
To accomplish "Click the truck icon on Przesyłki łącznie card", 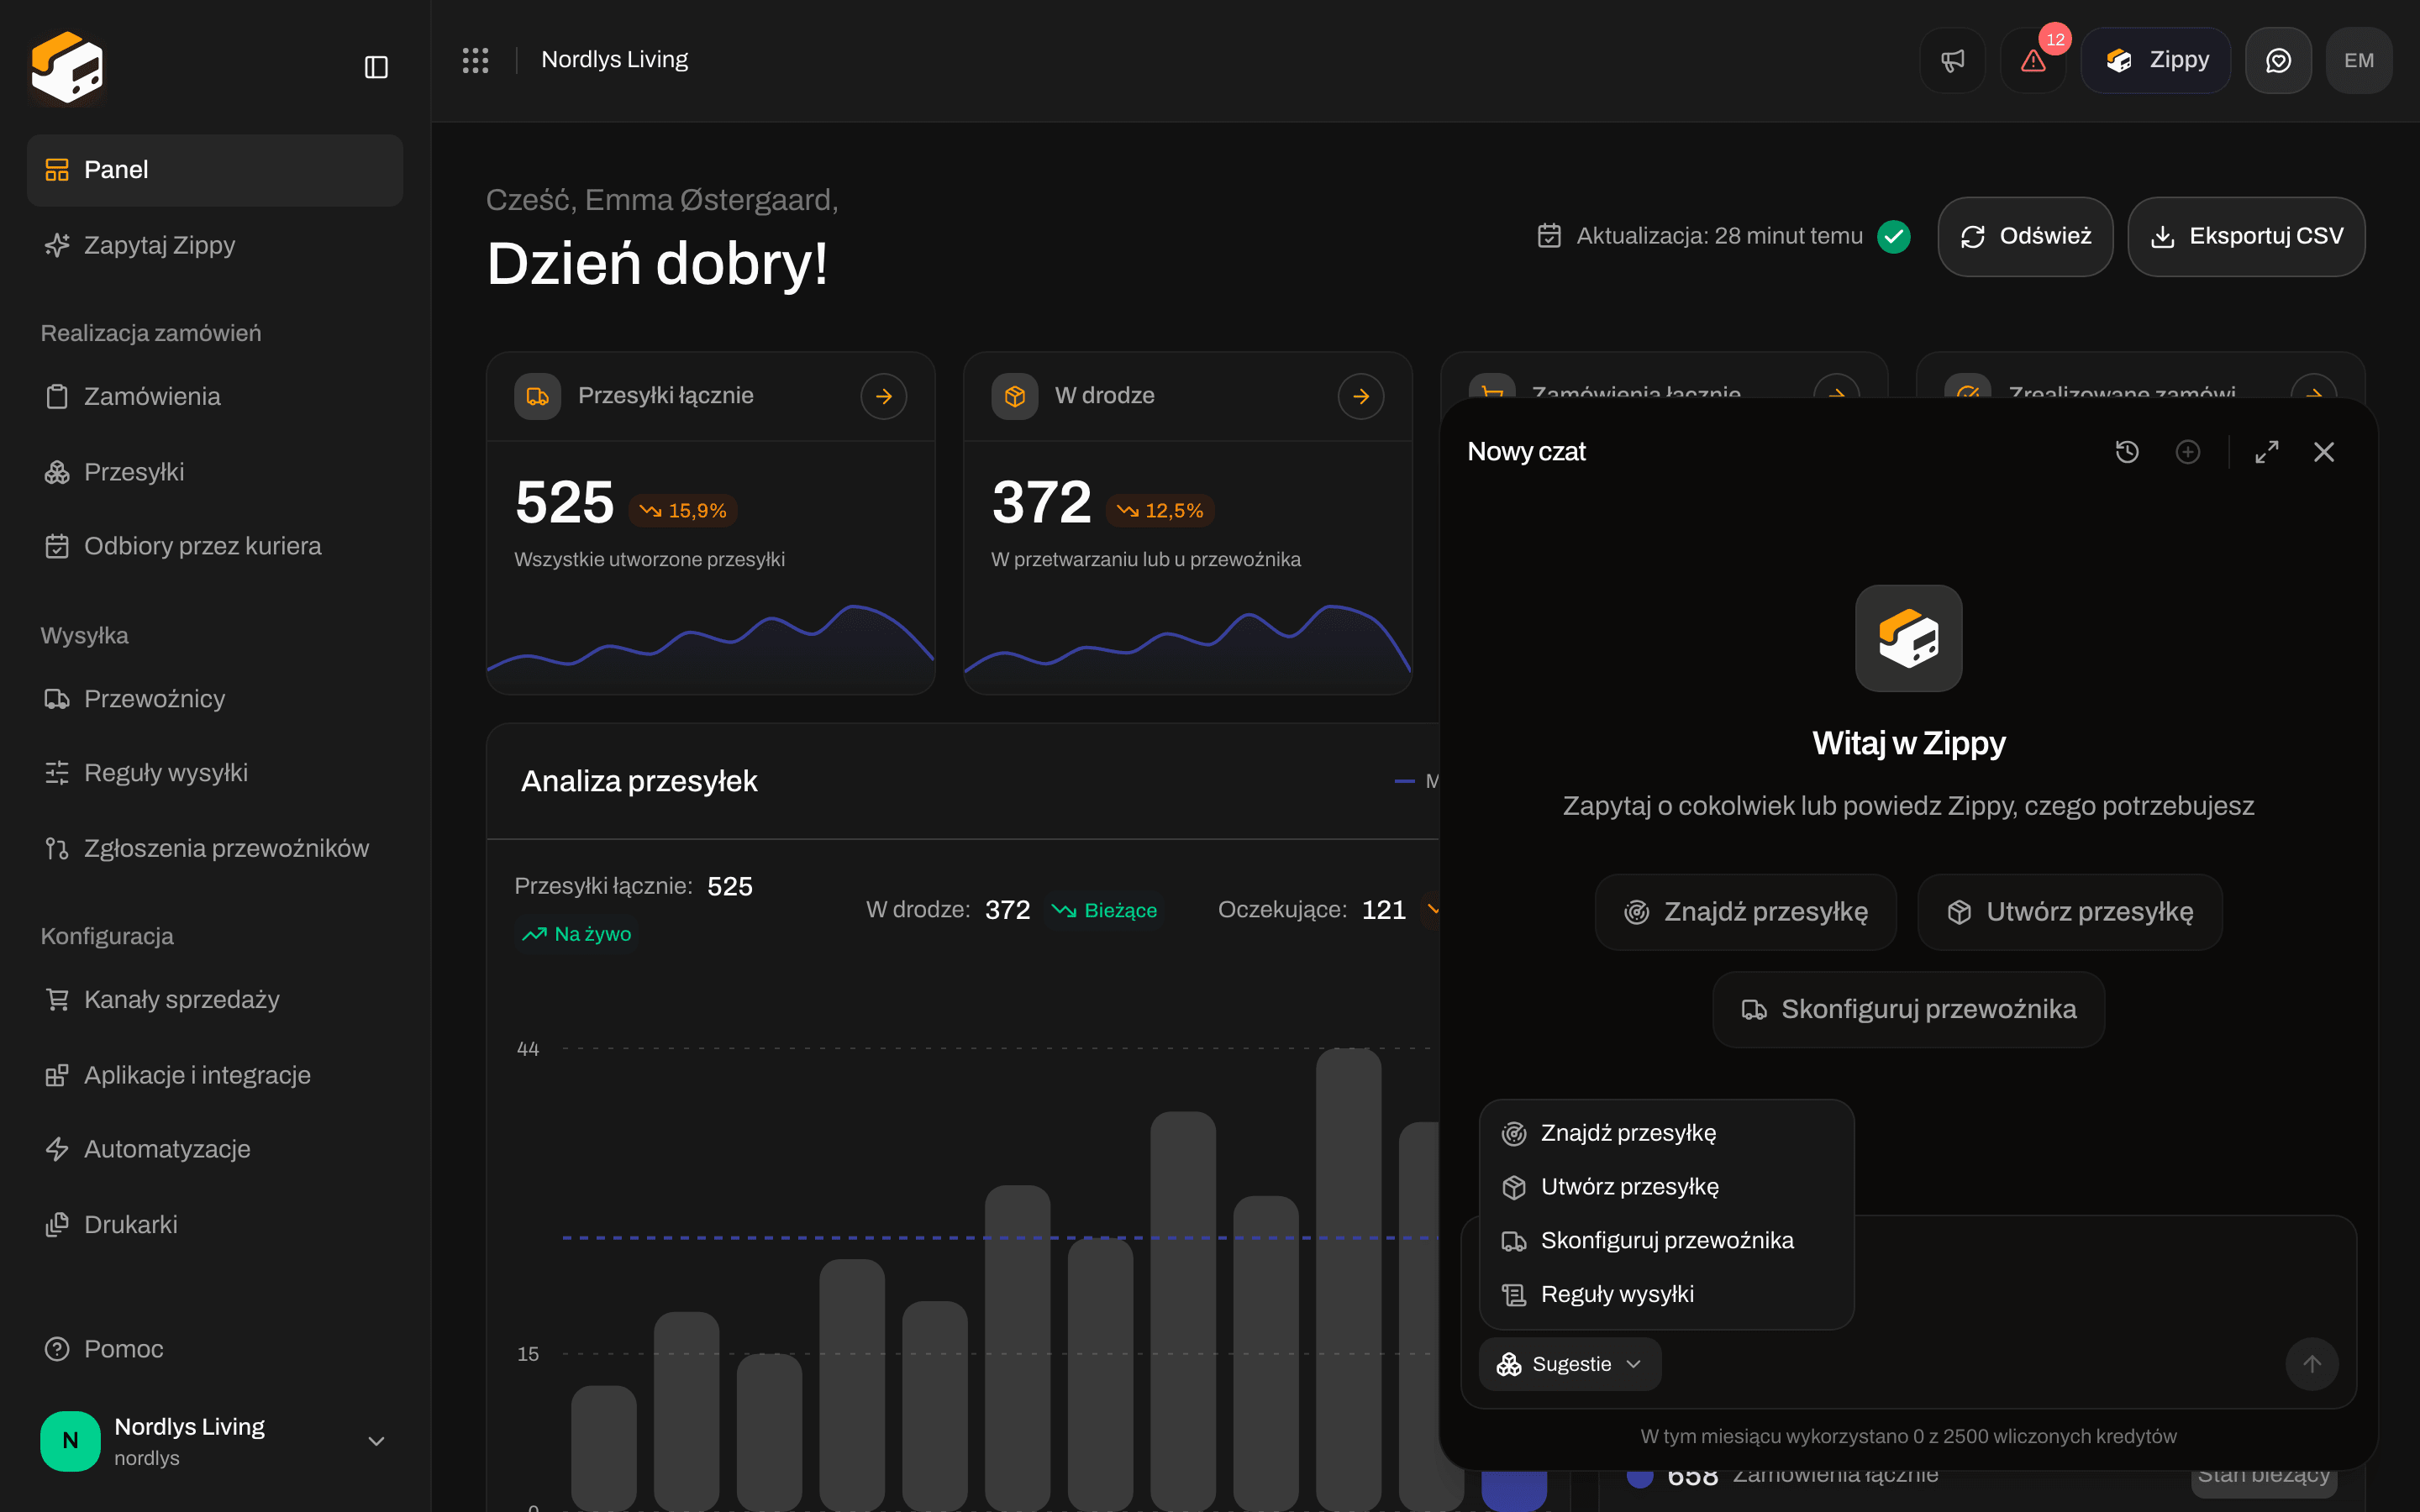I will pos(538,396).
